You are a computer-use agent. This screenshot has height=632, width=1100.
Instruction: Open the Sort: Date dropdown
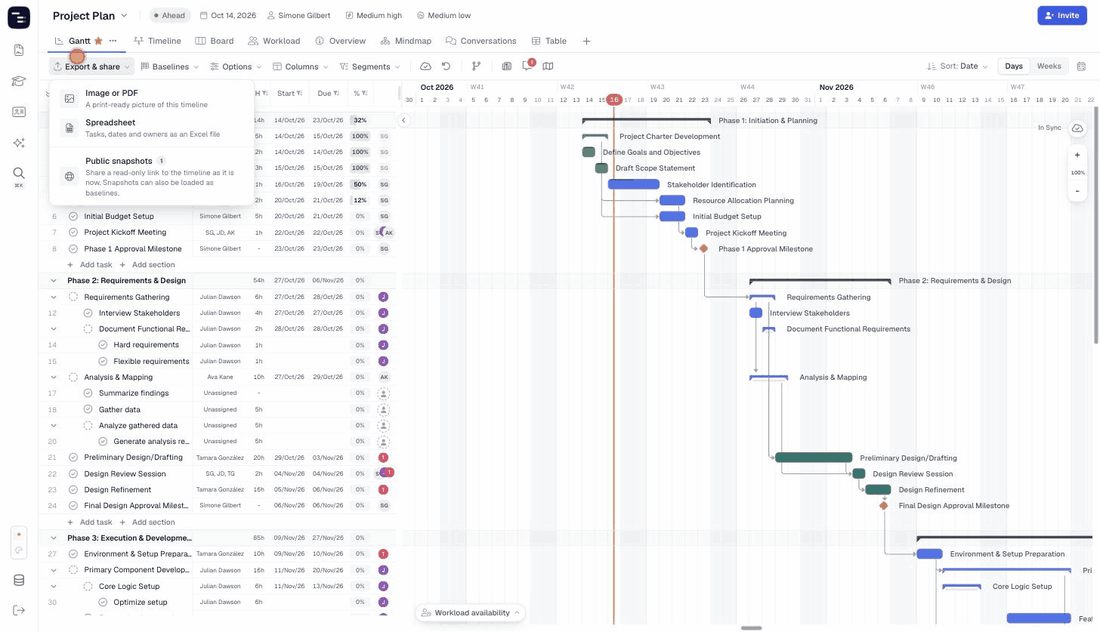[958, 66]
